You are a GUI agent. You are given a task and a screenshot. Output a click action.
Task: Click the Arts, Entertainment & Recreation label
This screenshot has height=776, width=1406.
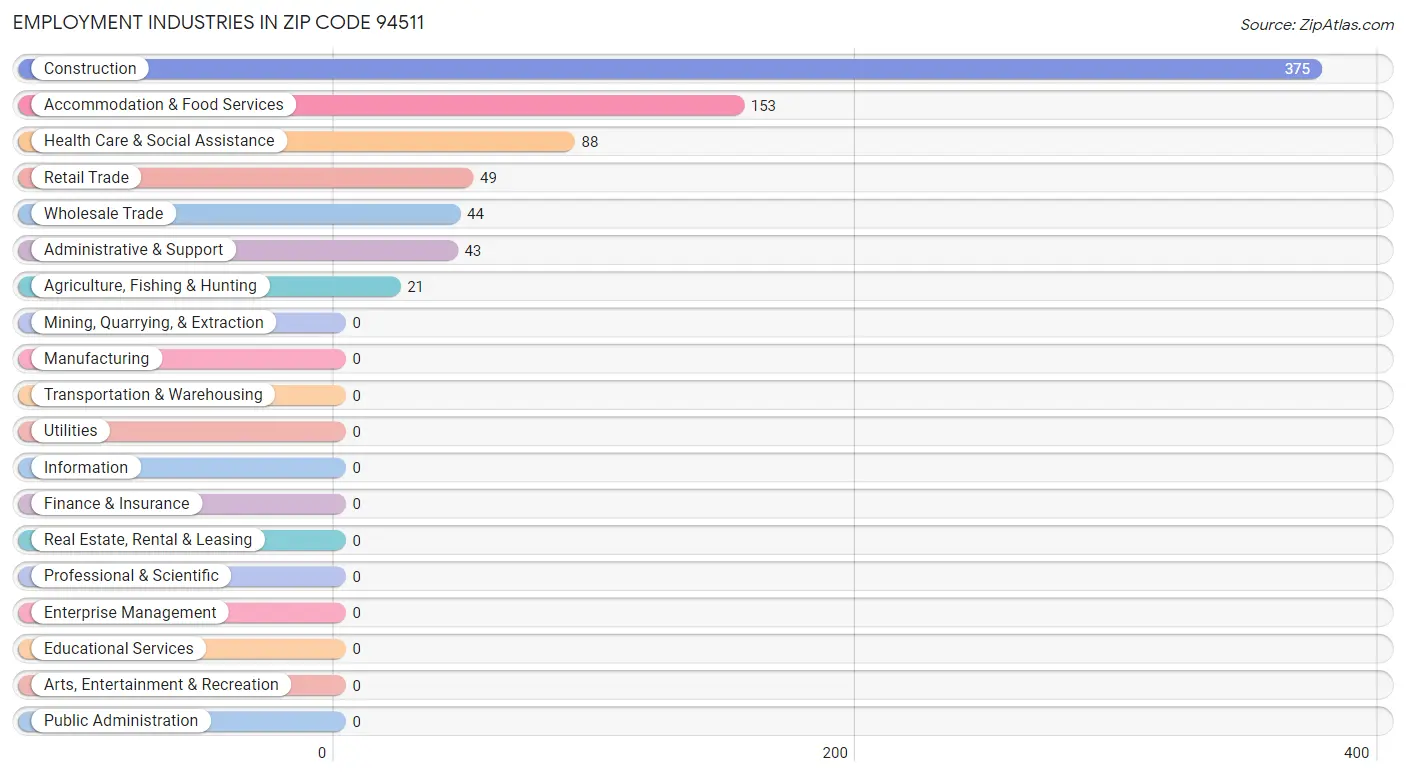161,685
